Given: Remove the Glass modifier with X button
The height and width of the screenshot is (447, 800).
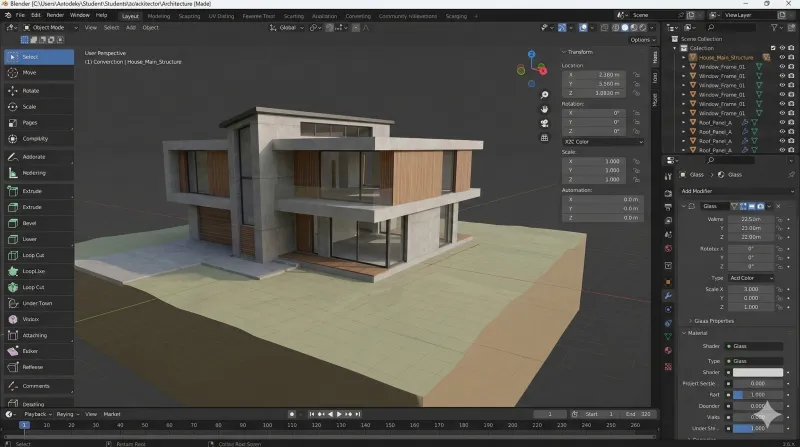Looking at the screenshot, I should coord(778,206).
